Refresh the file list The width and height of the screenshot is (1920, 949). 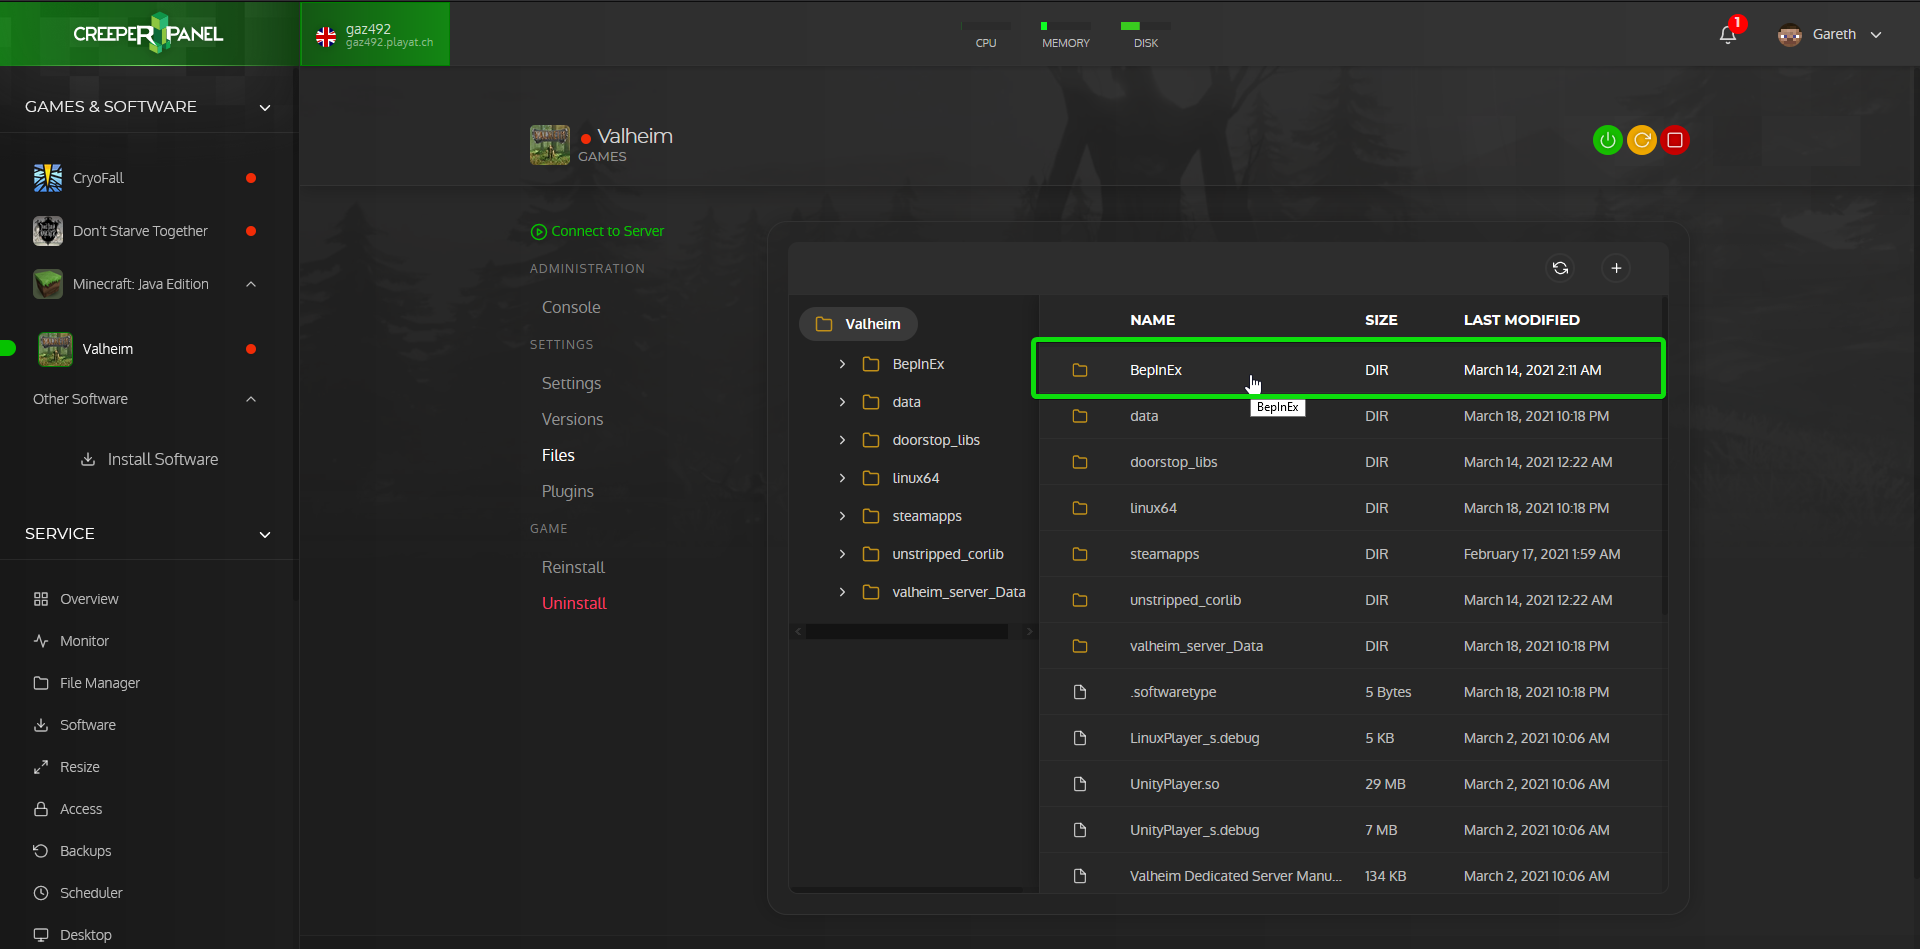[1560, 268]
